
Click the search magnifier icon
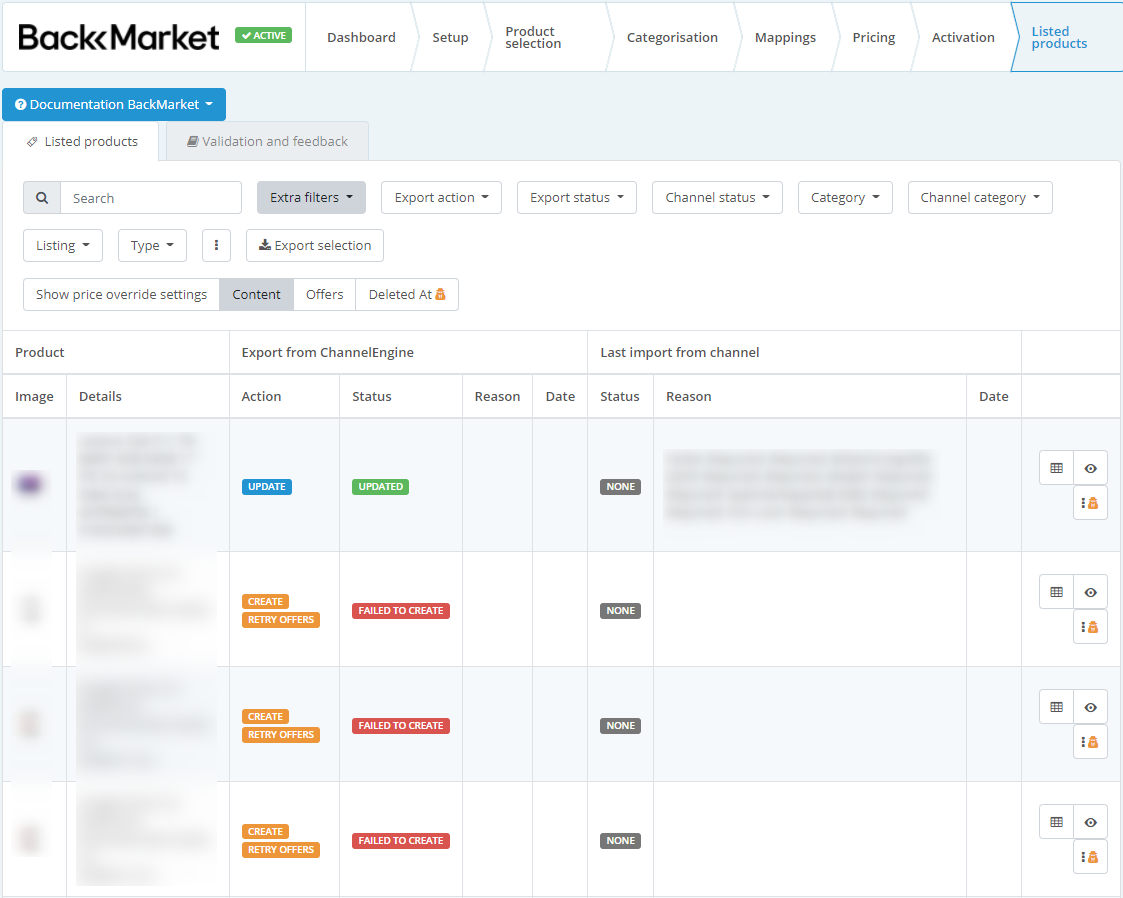tap(41, 197)
